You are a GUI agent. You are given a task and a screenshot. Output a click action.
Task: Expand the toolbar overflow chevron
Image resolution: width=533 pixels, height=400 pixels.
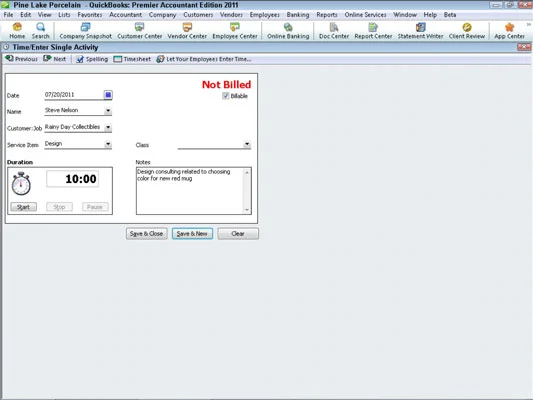click(529, 24)
